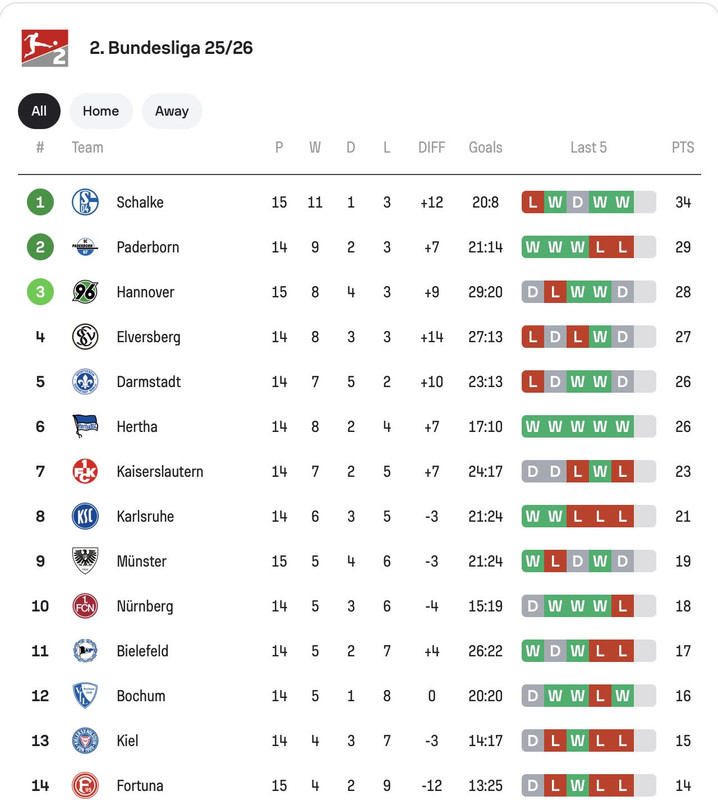The height and width of the screenshot is (800, 718).
Task: Open the Elversberg club crest
Action: [x=85, y=337]
